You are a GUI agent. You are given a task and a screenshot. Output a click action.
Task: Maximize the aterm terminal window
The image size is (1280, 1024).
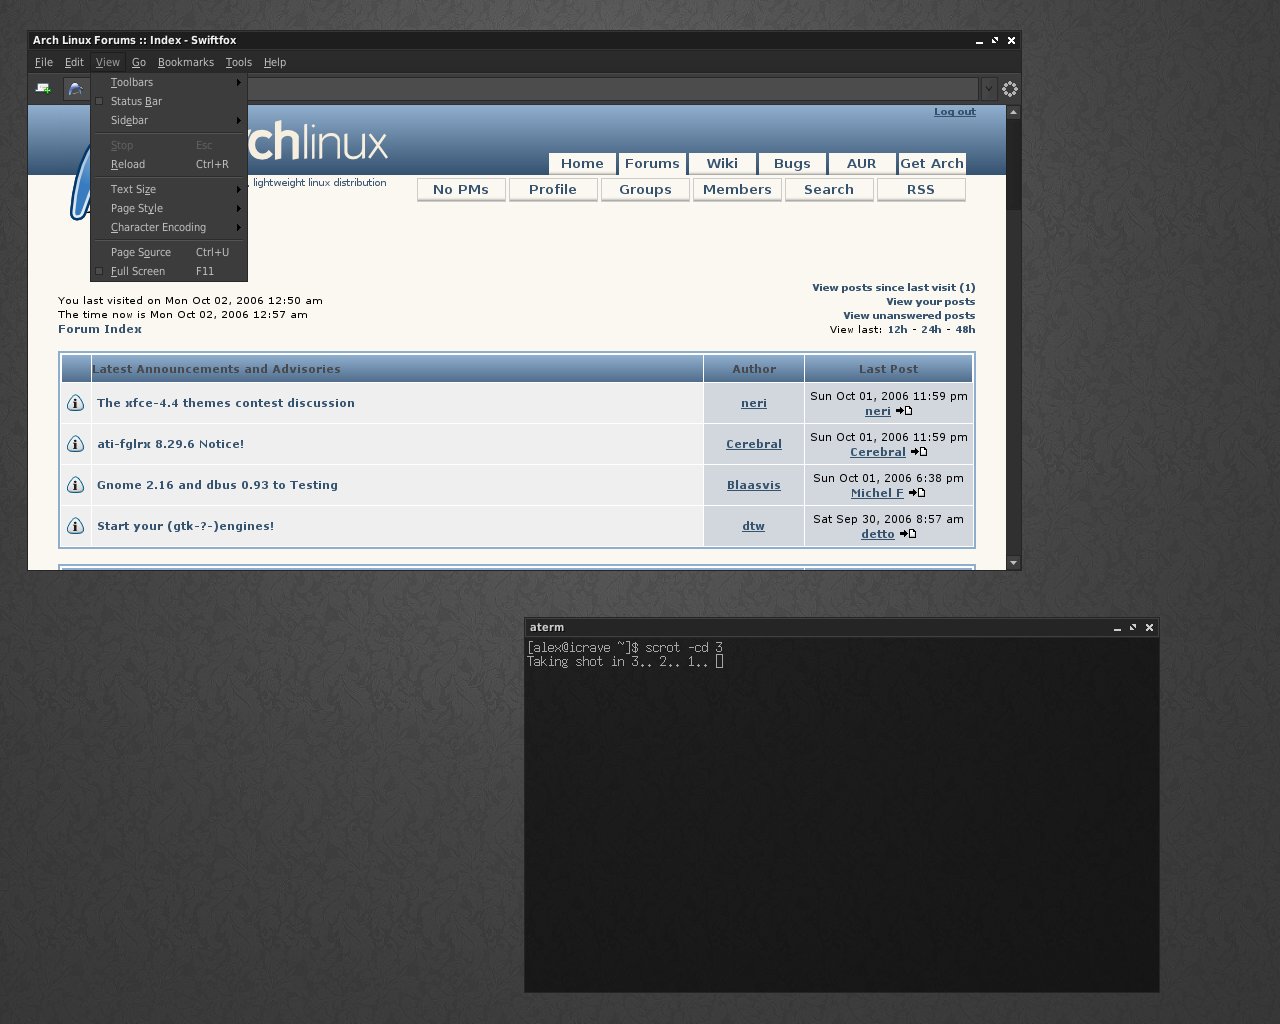point(1133,628)
